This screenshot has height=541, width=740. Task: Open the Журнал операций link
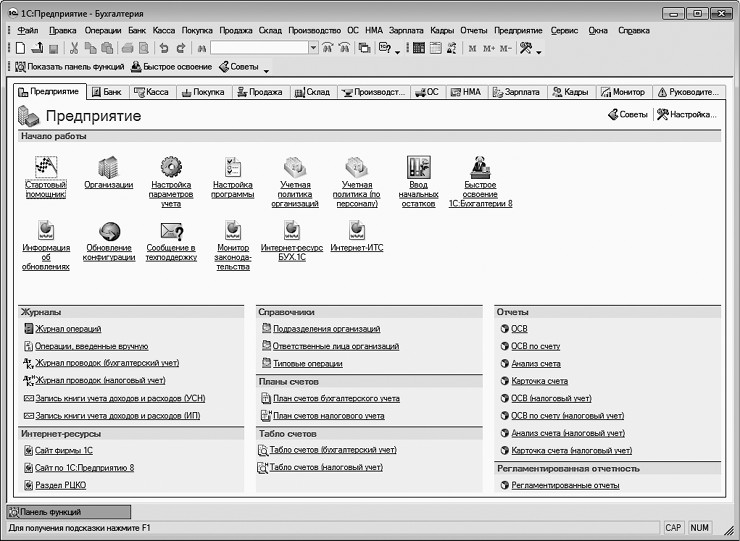click(68, 329)
